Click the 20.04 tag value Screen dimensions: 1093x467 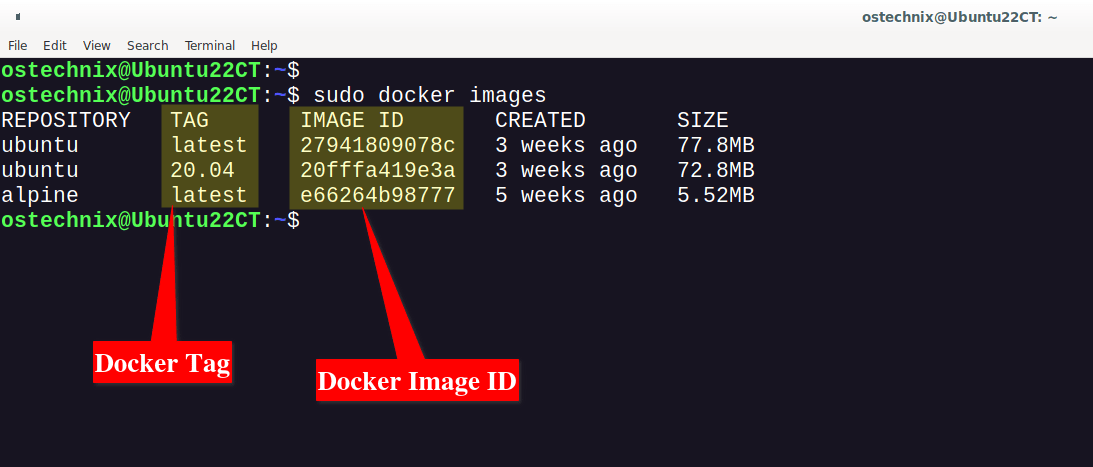pos(203,170)
